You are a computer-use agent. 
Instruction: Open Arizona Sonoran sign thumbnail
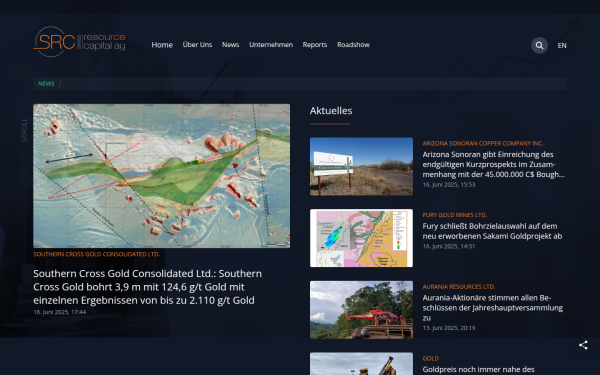pyautogui.click(x=361, y=166)
